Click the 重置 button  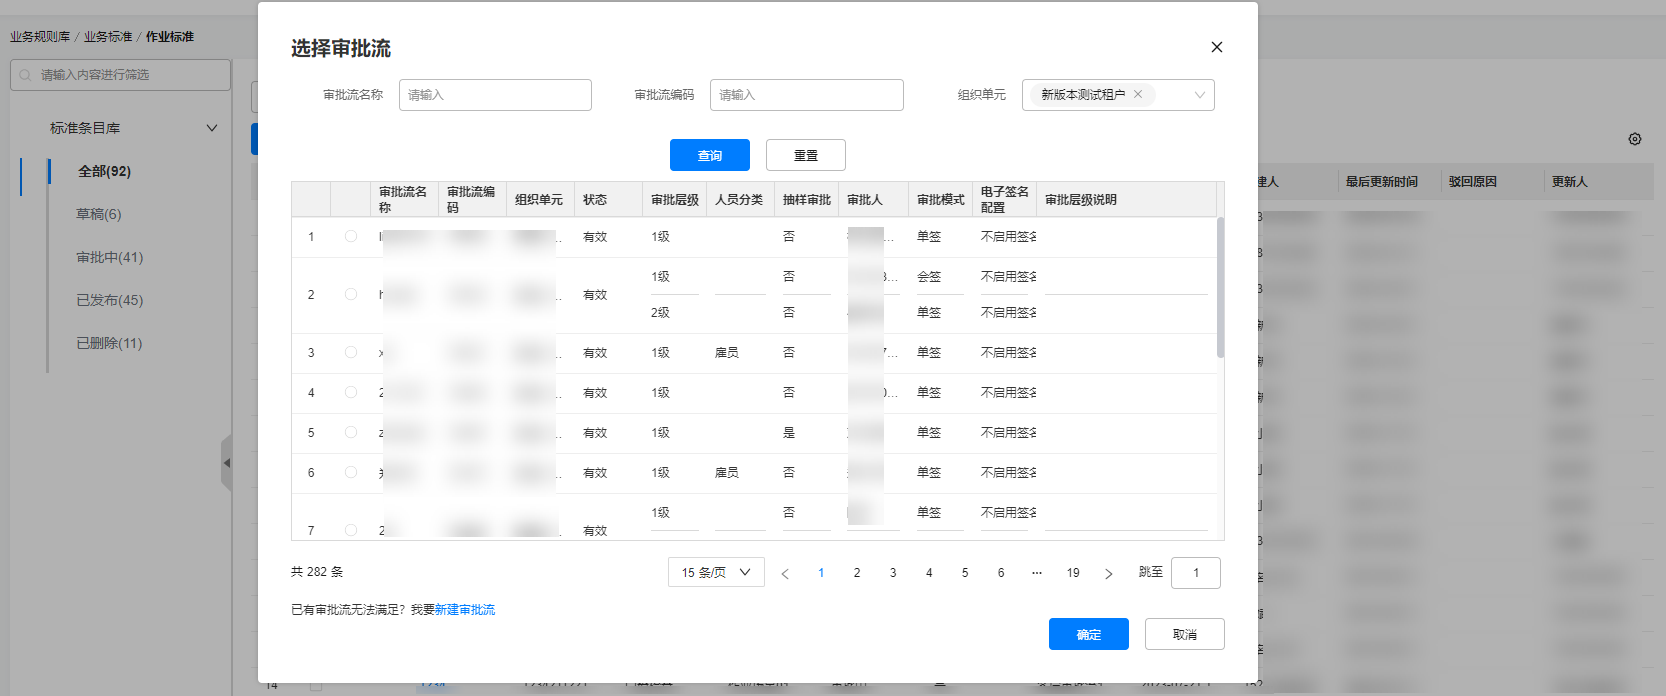pos(806,155)
